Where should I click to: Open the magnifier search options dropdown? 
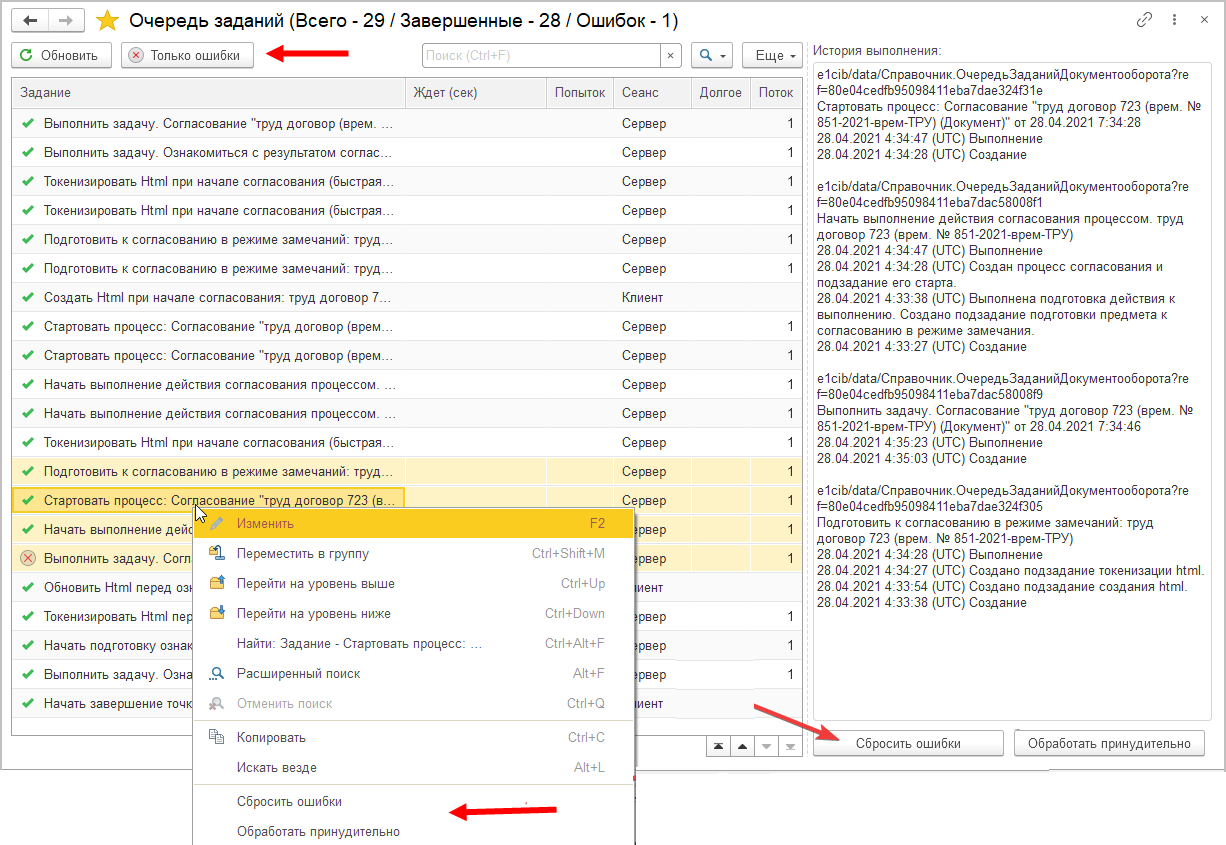pos(712,56)
